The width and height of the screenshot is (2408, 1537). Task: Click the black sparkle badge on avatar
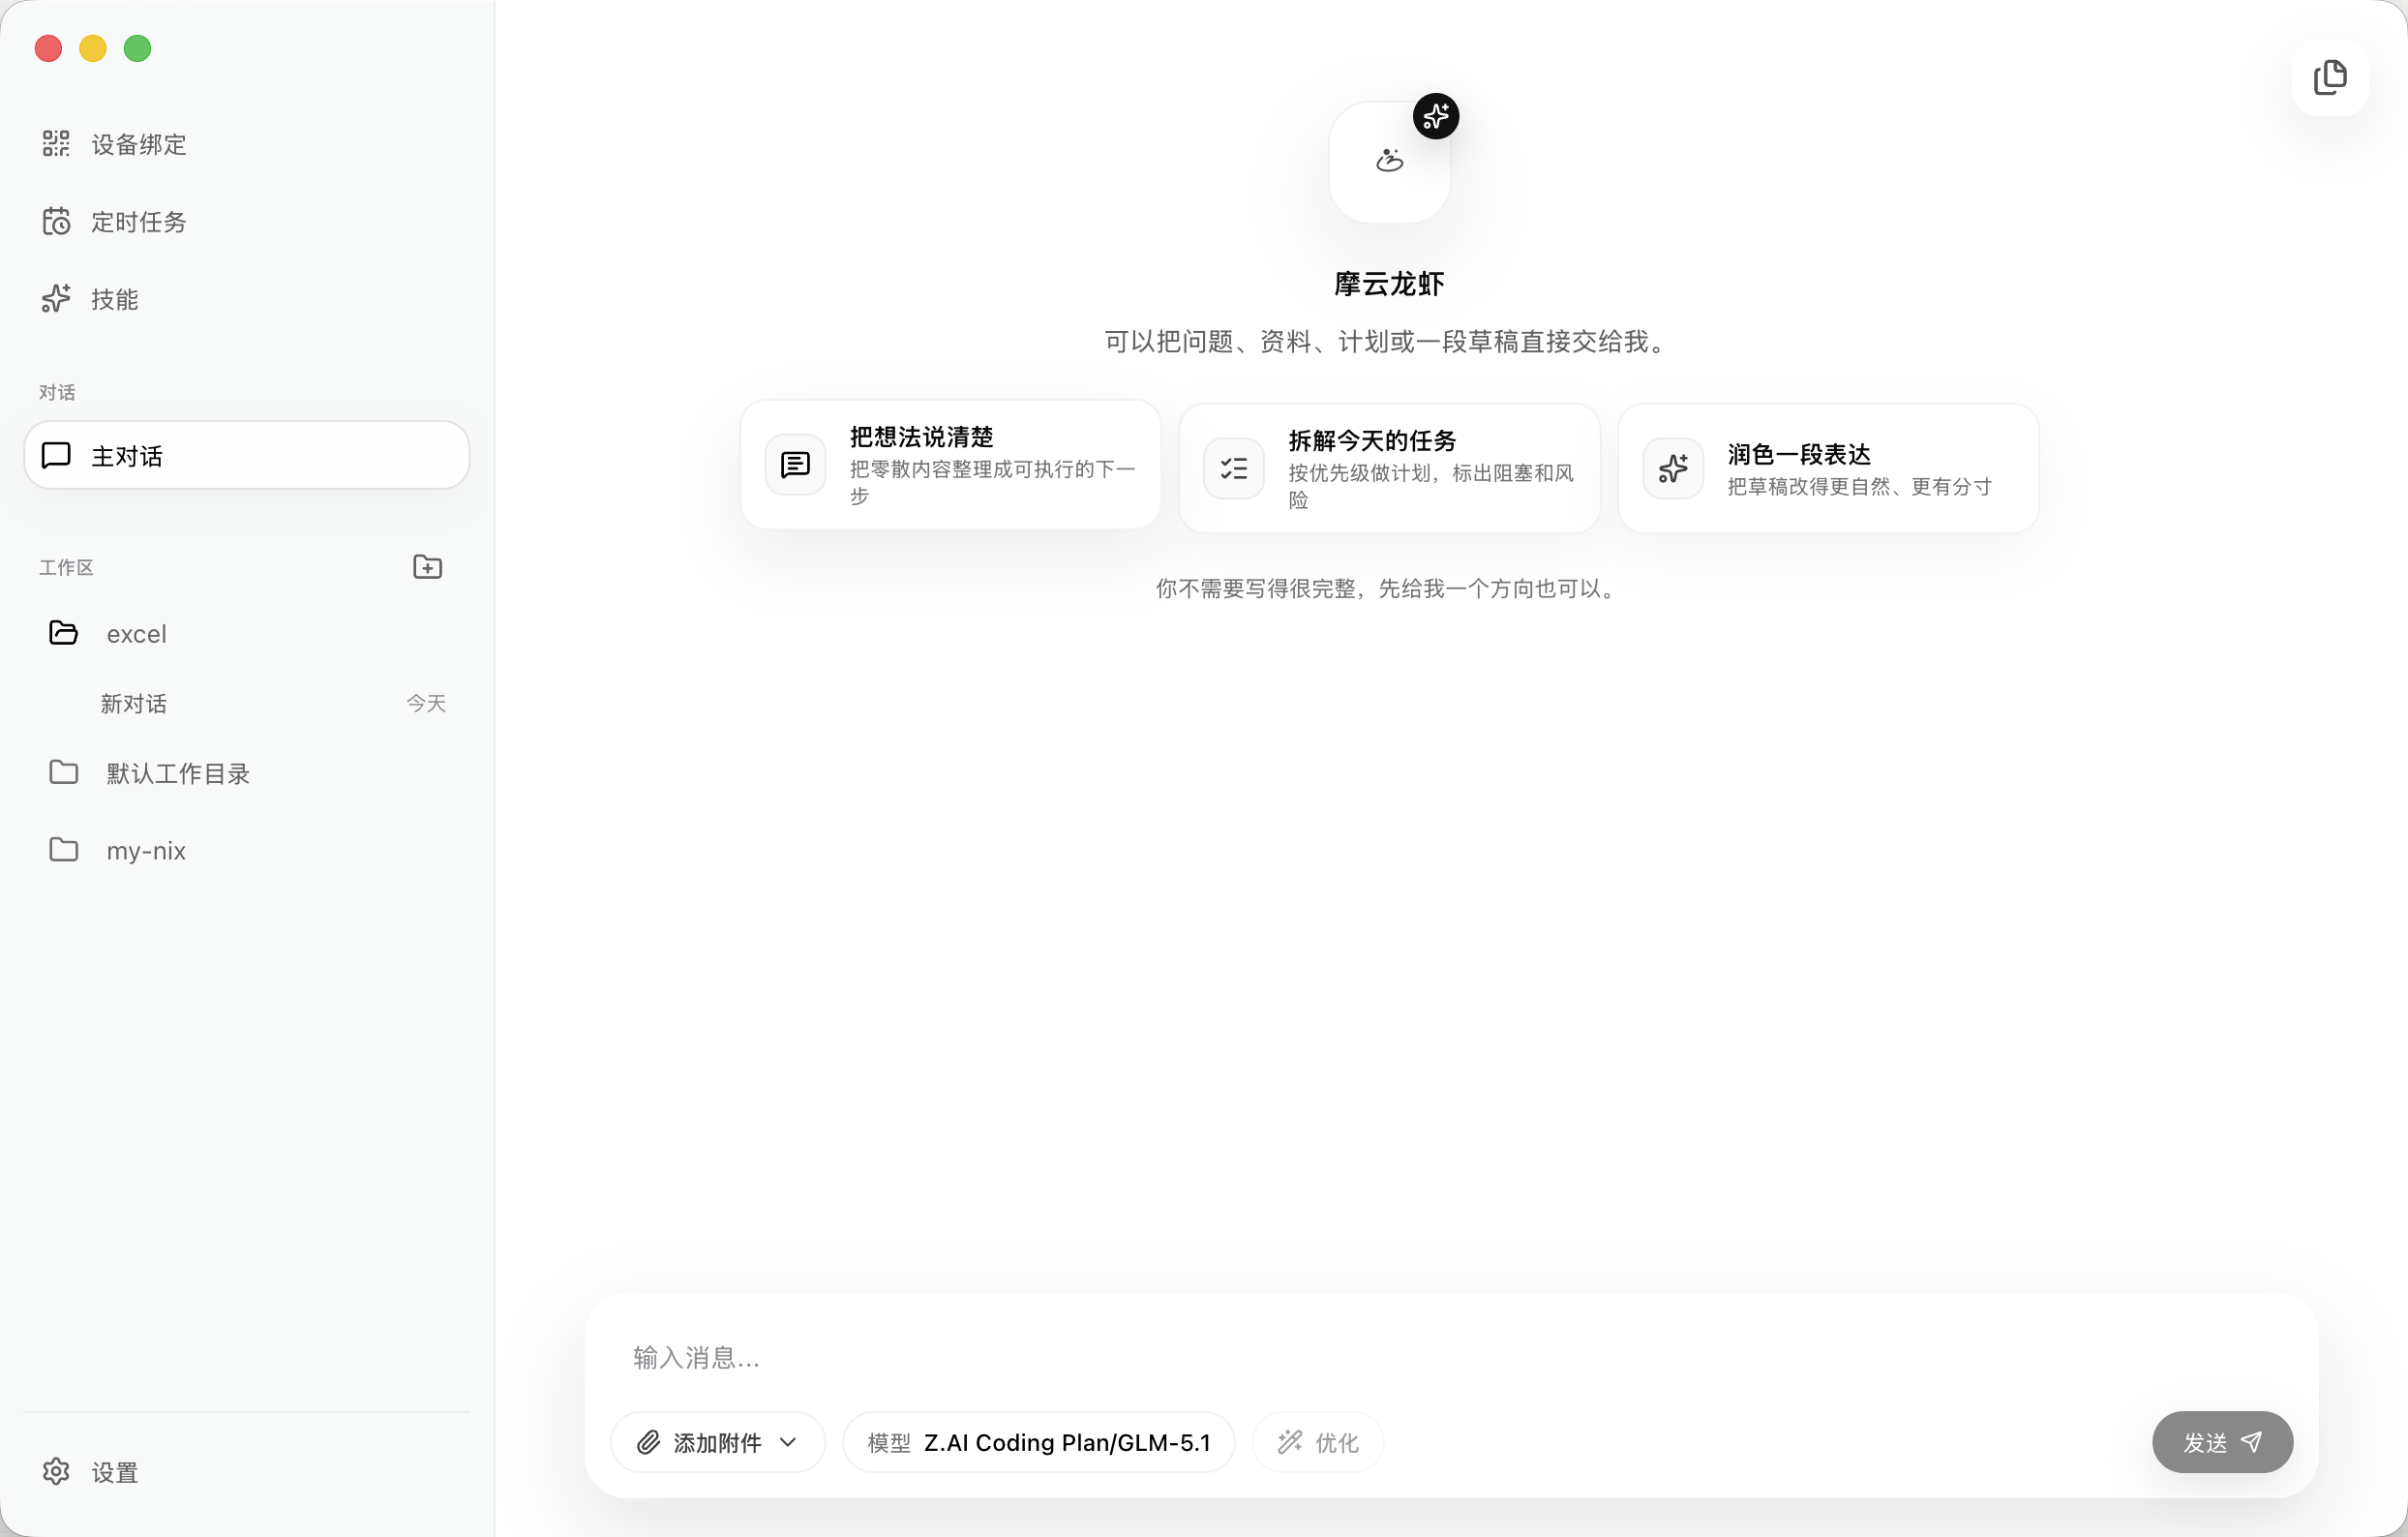1436,117
